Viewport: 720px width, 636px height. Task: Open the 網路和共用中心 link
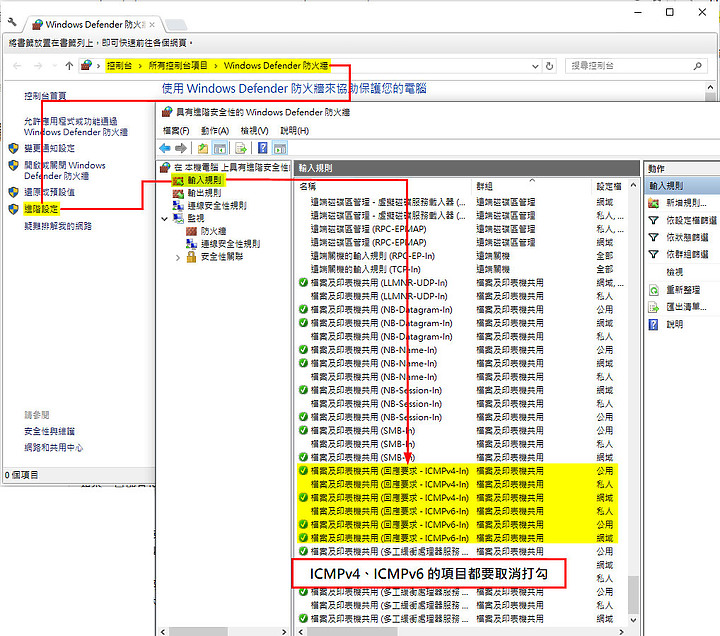[53, 448]
